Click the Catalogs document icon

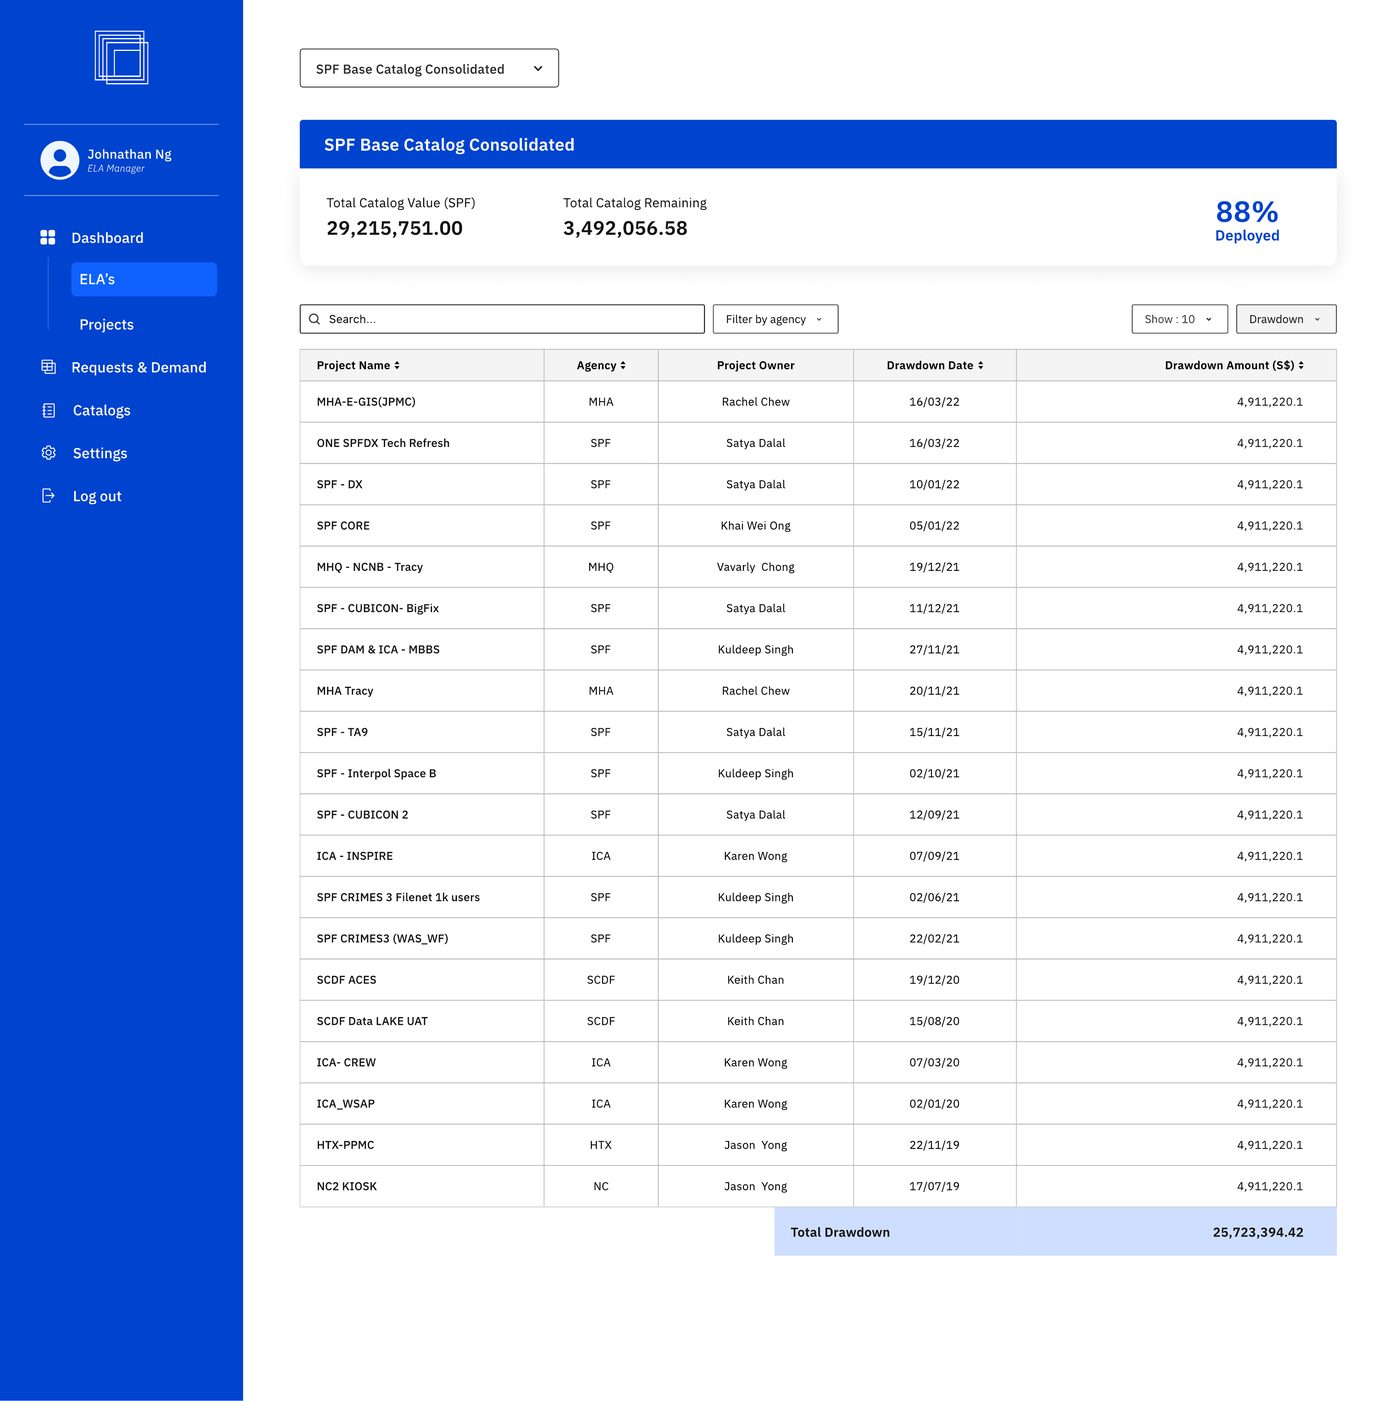tap(48, 410)
